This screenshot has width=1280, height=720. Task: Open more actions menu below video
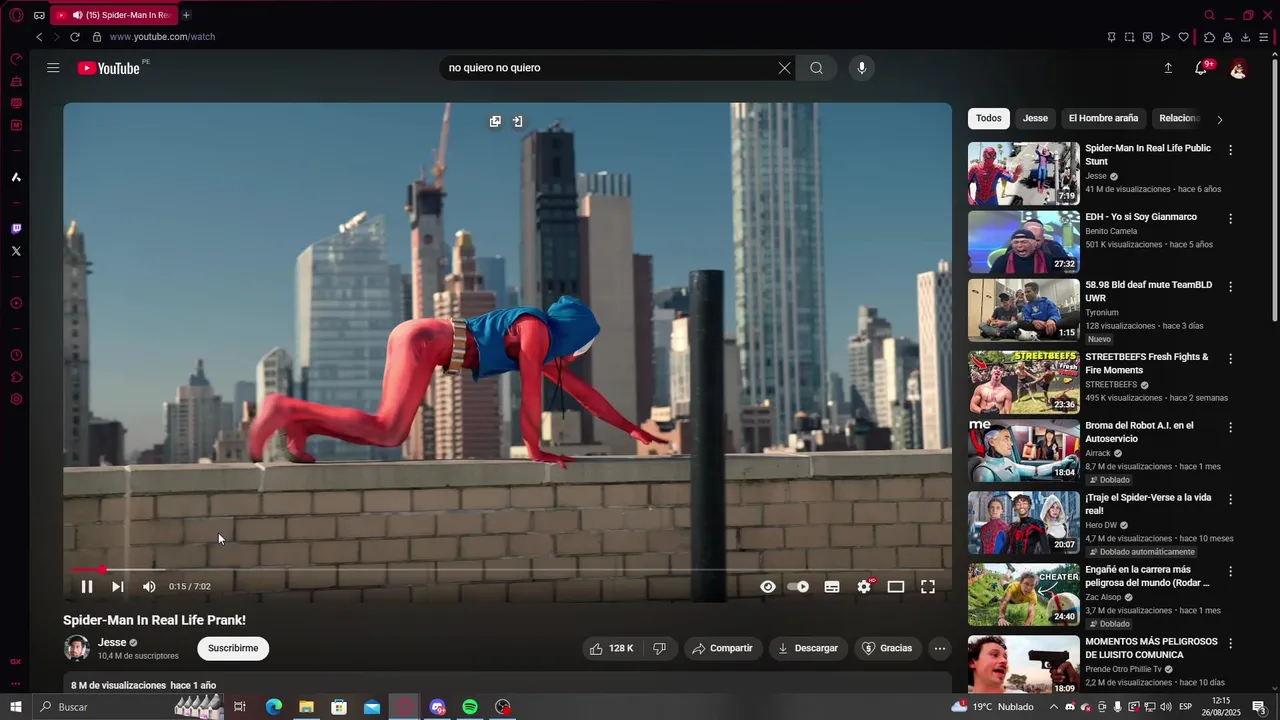pyautogui.click(x=939, y=648)
